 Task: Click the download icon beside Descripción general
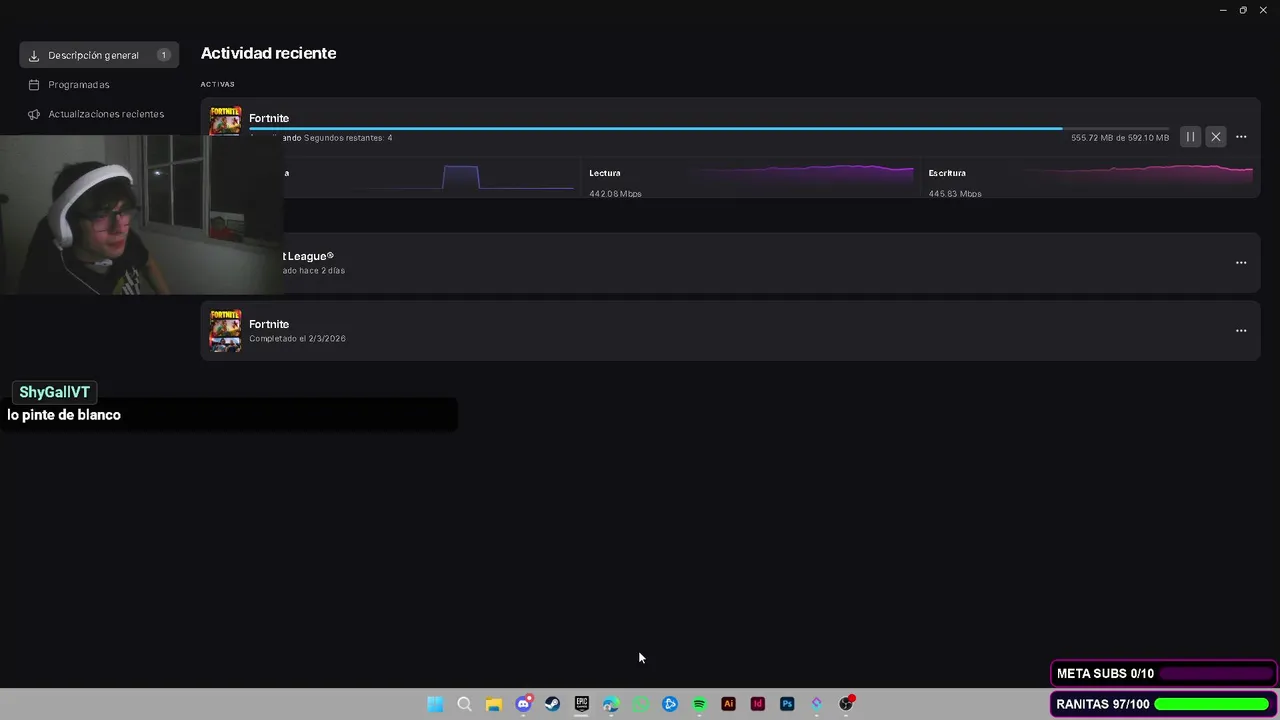[34, 55]
